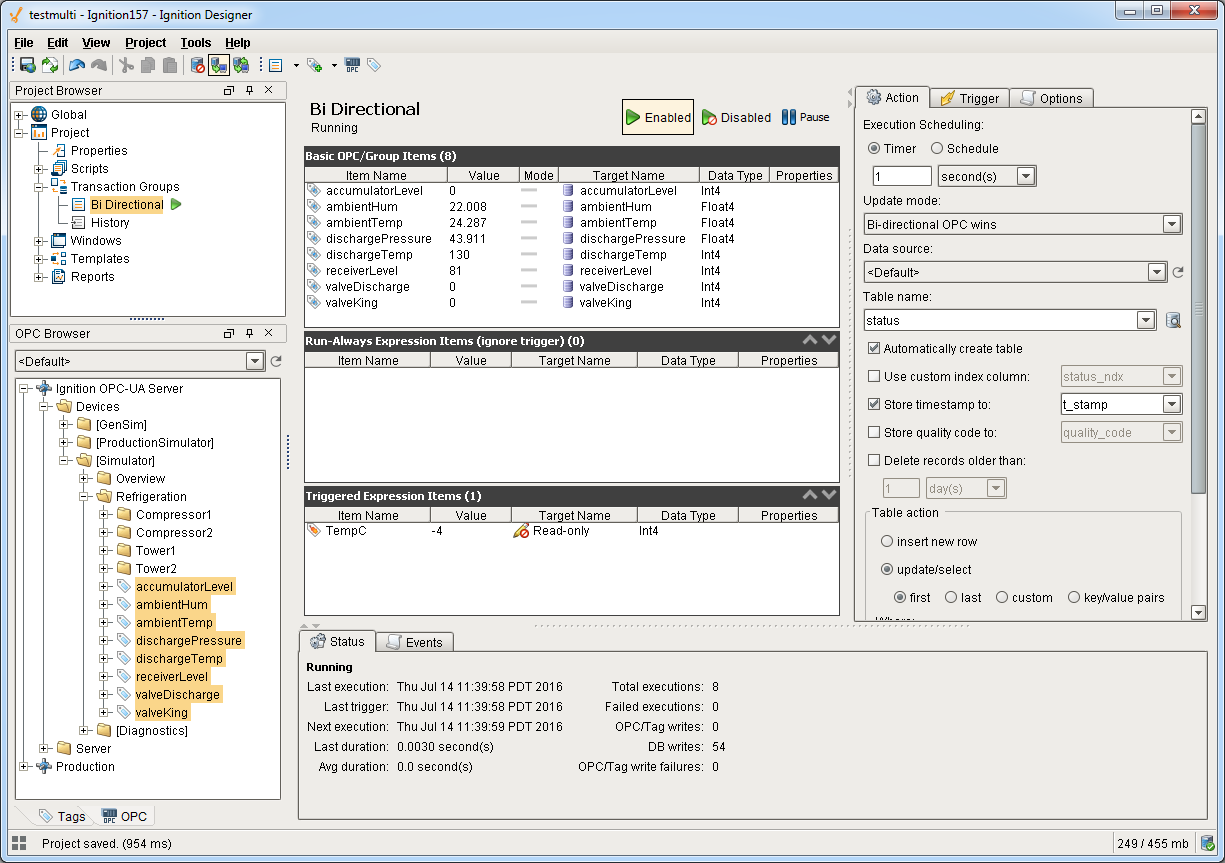Open the second(s) time unit dropdown
Viewport: 1225px width, 863px height.
[x=1025, y=176]
